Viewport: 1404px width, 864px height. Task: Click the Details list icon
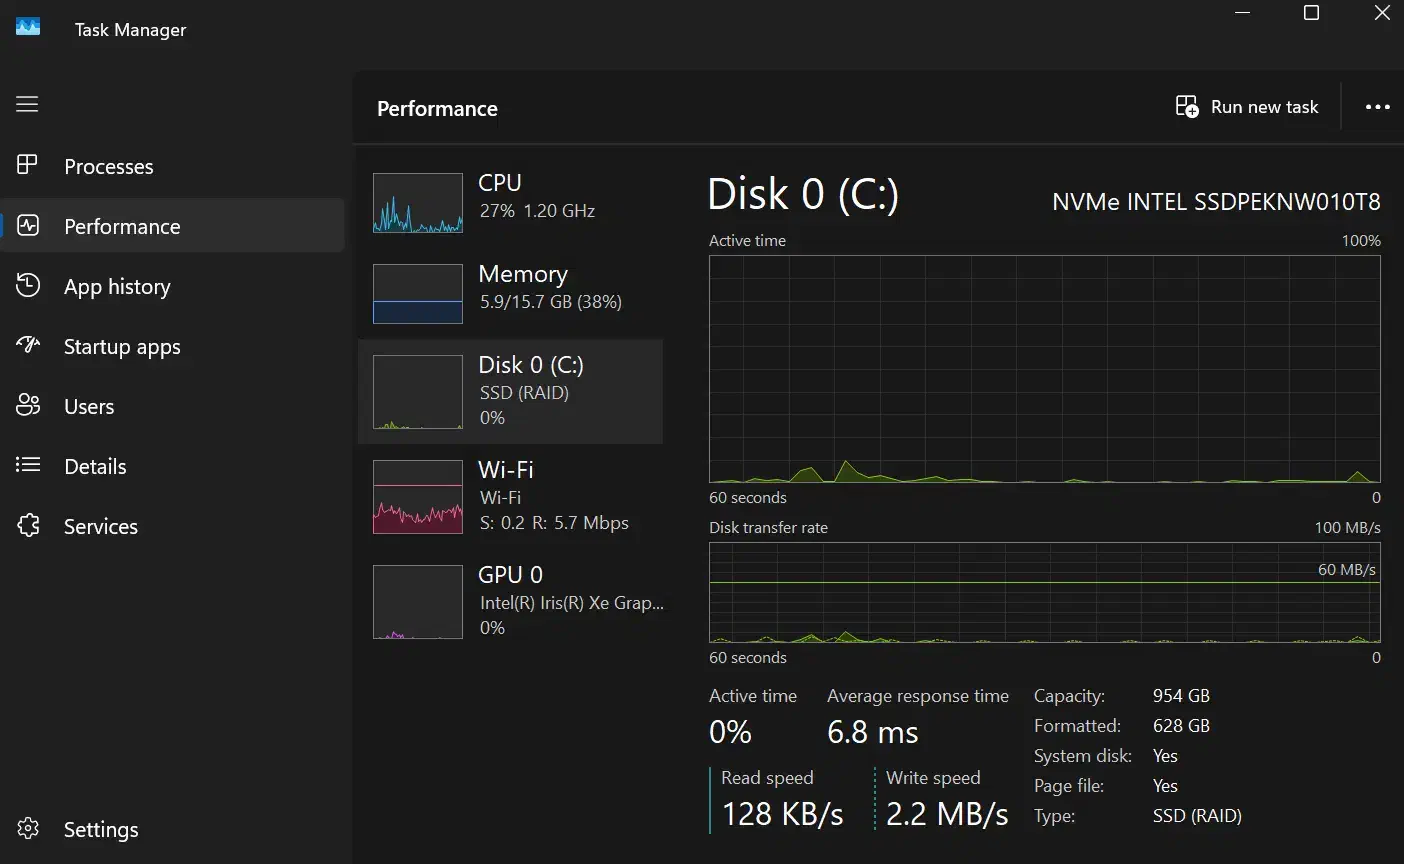pos(28,465)
